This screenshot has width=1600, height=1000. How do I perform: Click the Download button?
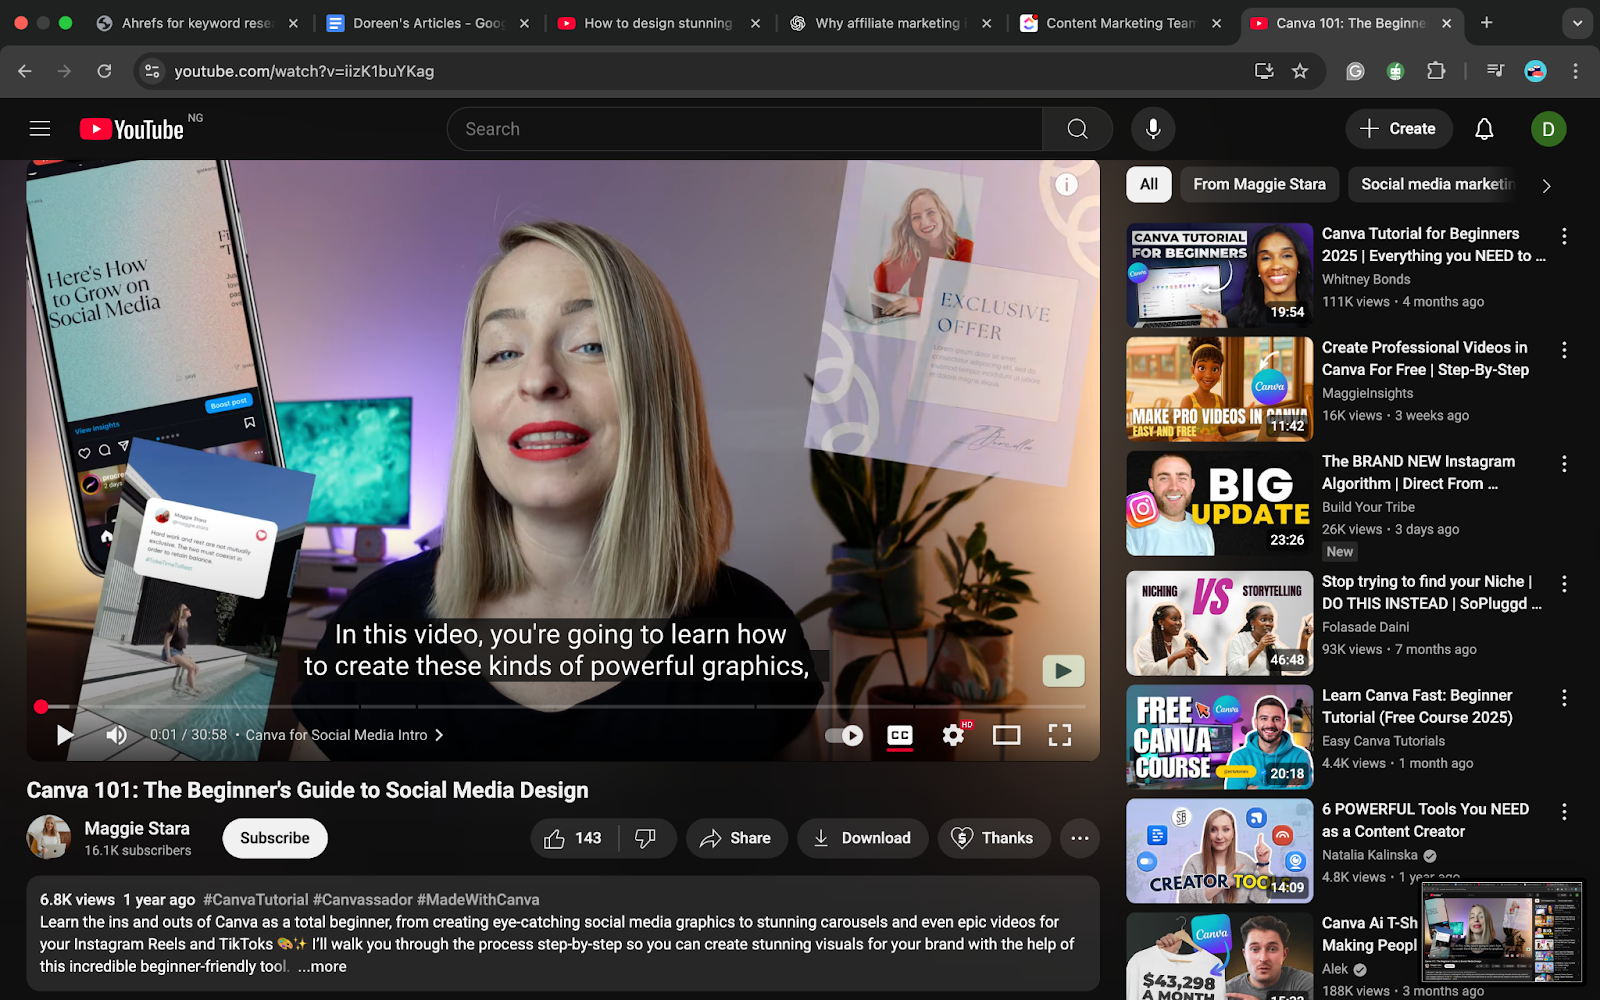(x=862, y=838)
